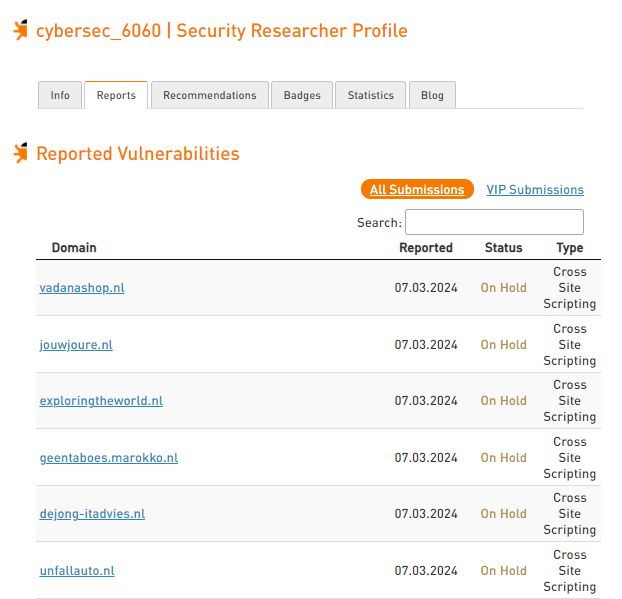
Task: Follow the exploringtheworld.nl link
Action: [x=101, y=401]
